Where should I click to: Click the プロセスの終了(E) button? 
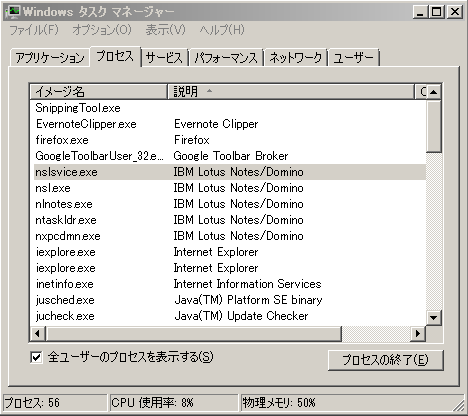[x=386, y=360]
